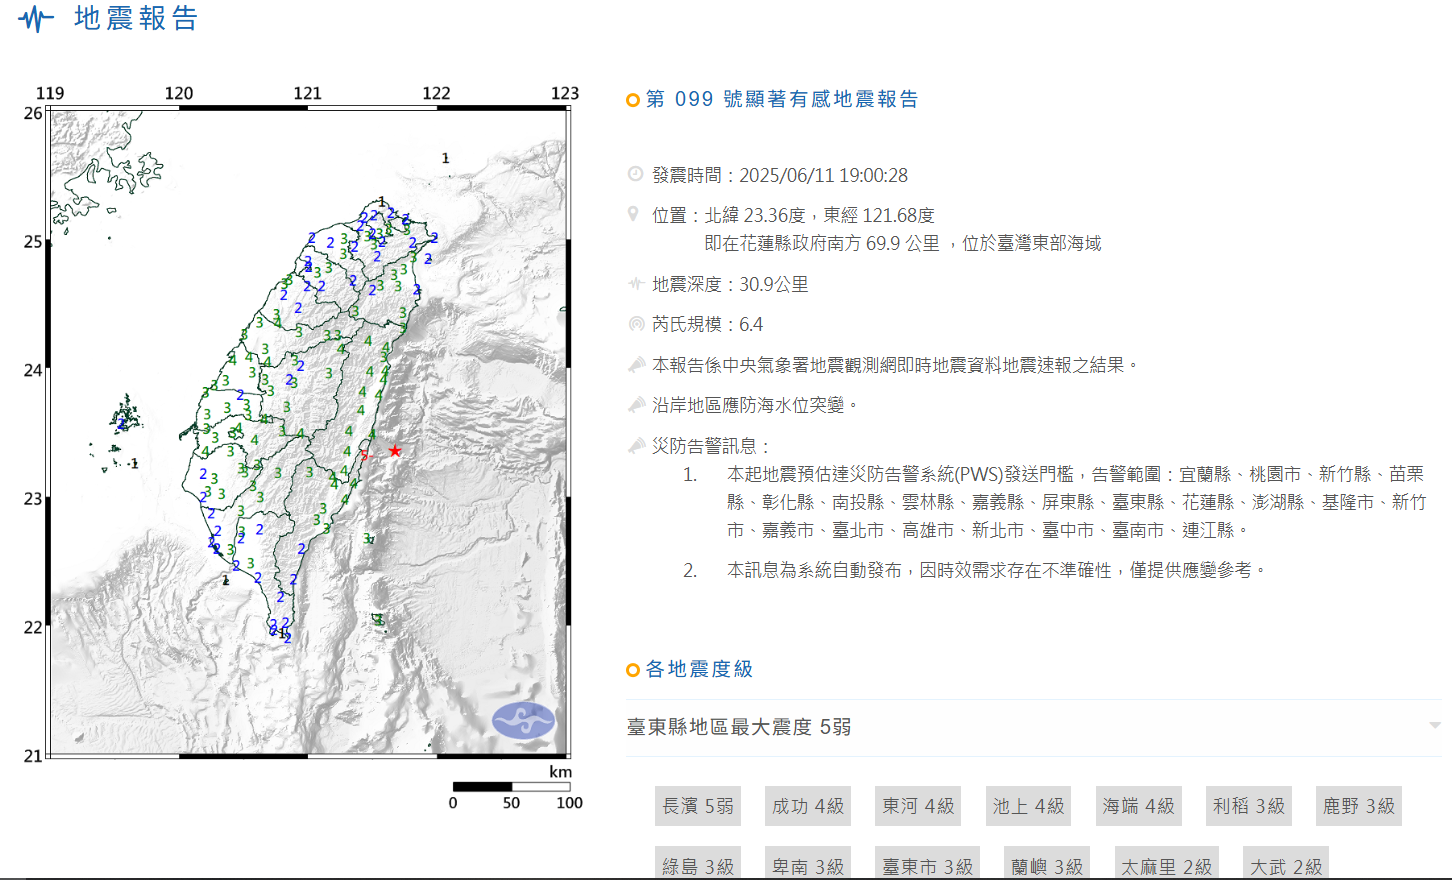Click the megaphone icon beside 沿岸地區應防海水位突變
Image resolution: width=1452 pixels, height=880 pixels.
coord(636,405)
